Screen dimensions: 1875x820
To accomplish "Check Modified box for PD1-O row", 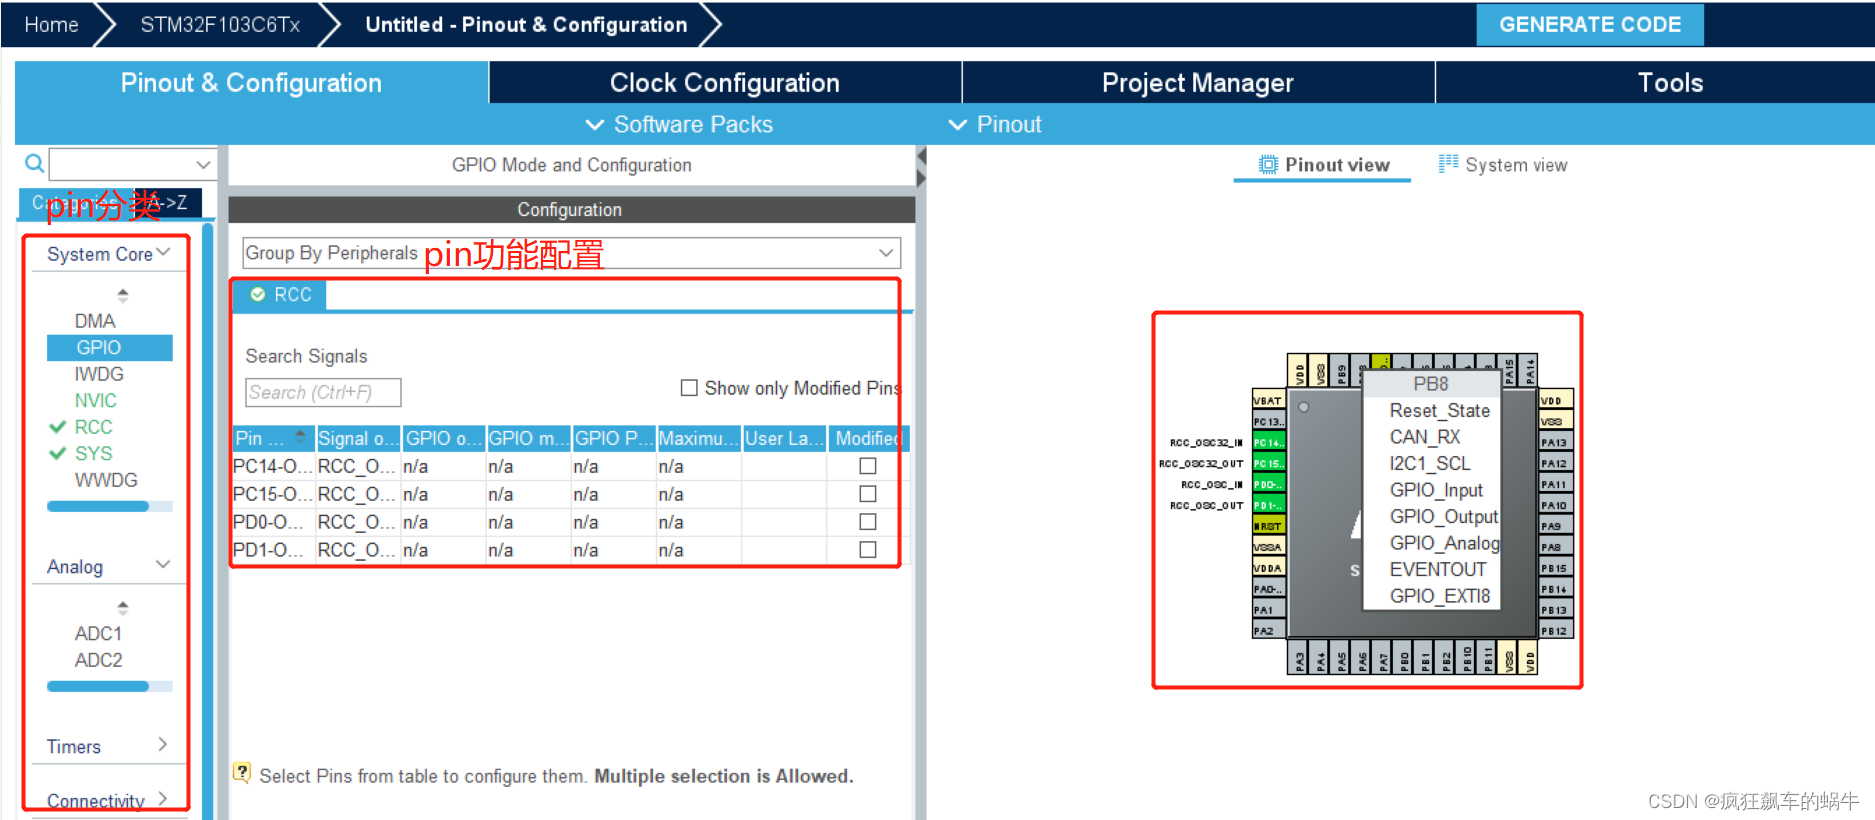I will (x=868, y=550).
